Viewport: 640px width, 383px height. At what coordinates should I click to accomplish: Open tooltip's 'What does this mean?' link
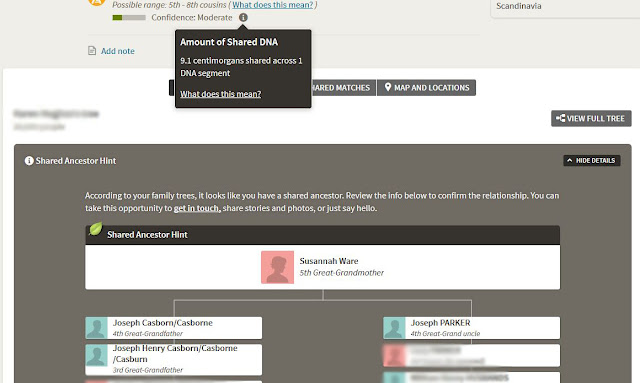tap(220, 94)
